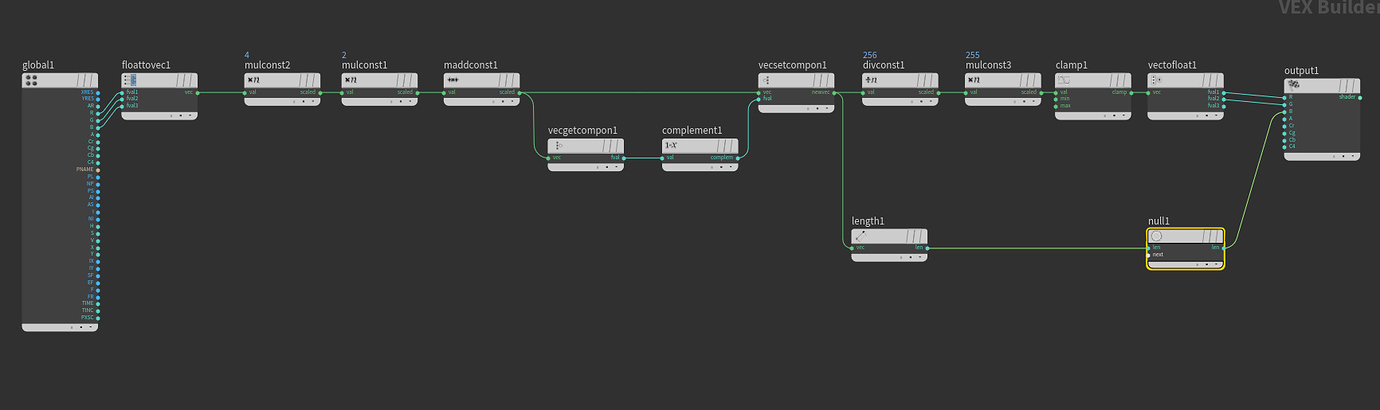Select the length1 name label
Image resolution: width=1380 pixels, height=410 pixels.
[x=868, y=221]
